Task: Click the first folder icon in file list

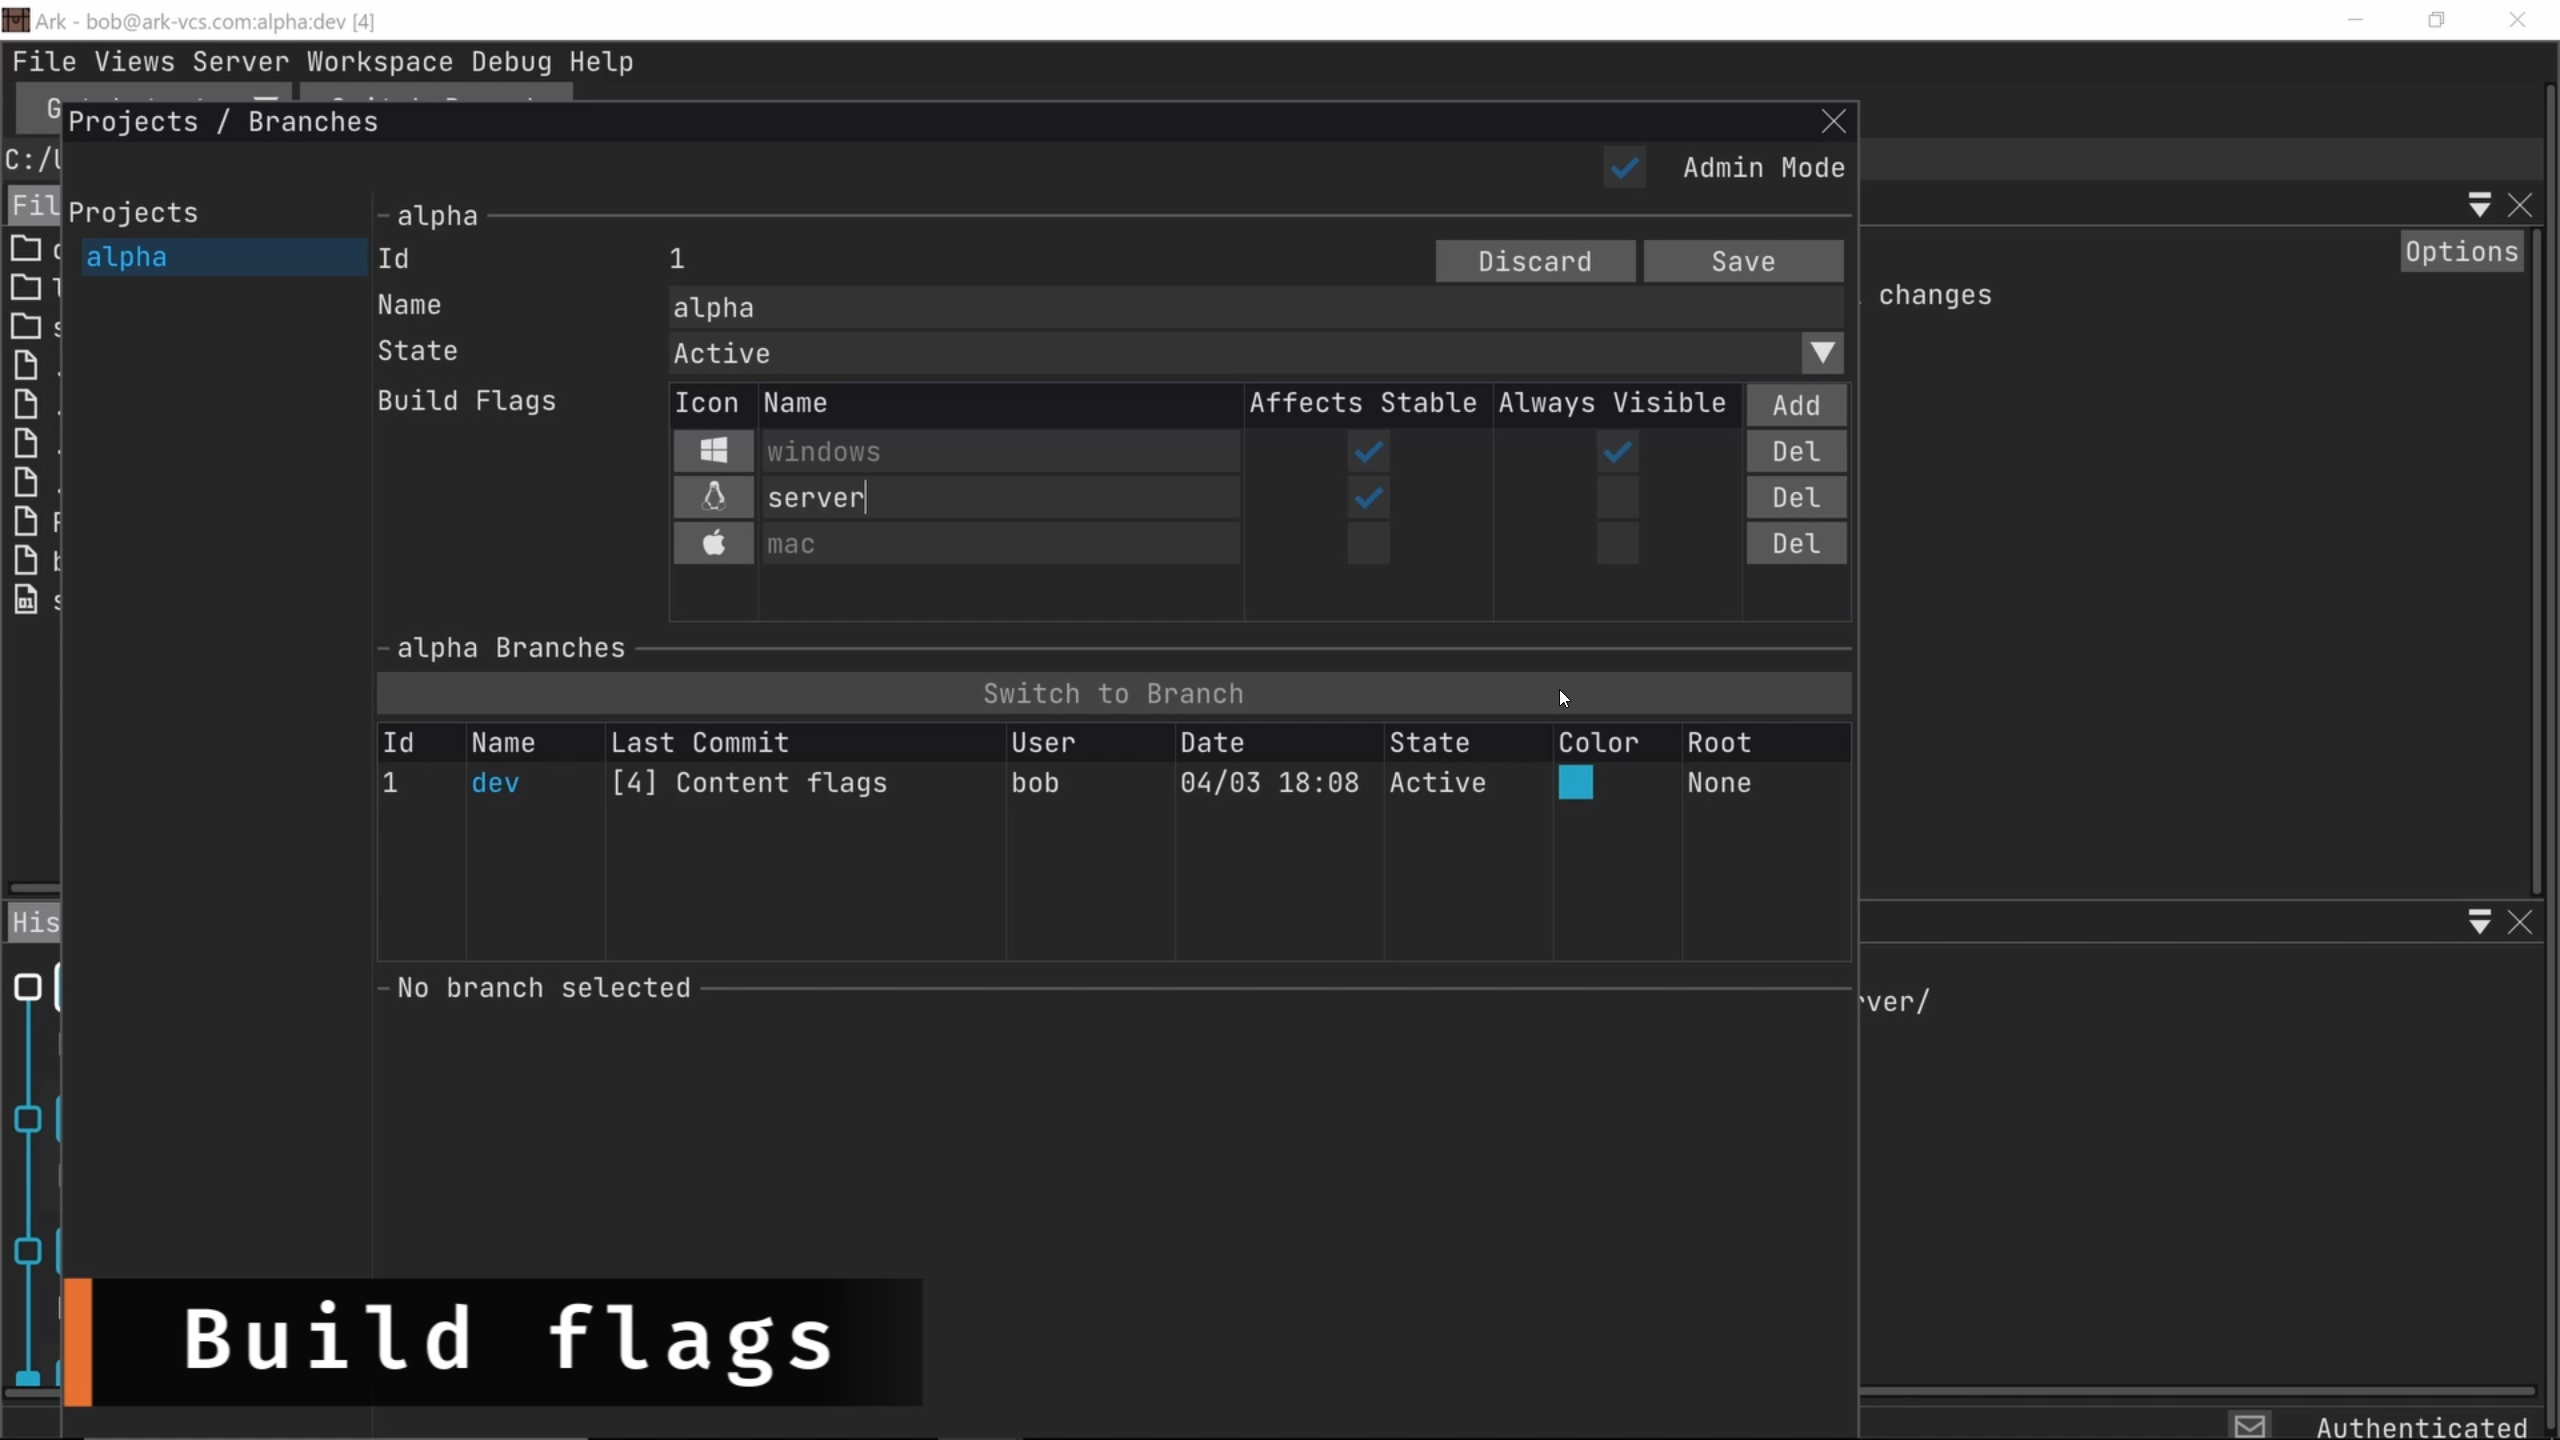Action: [26, 249]
